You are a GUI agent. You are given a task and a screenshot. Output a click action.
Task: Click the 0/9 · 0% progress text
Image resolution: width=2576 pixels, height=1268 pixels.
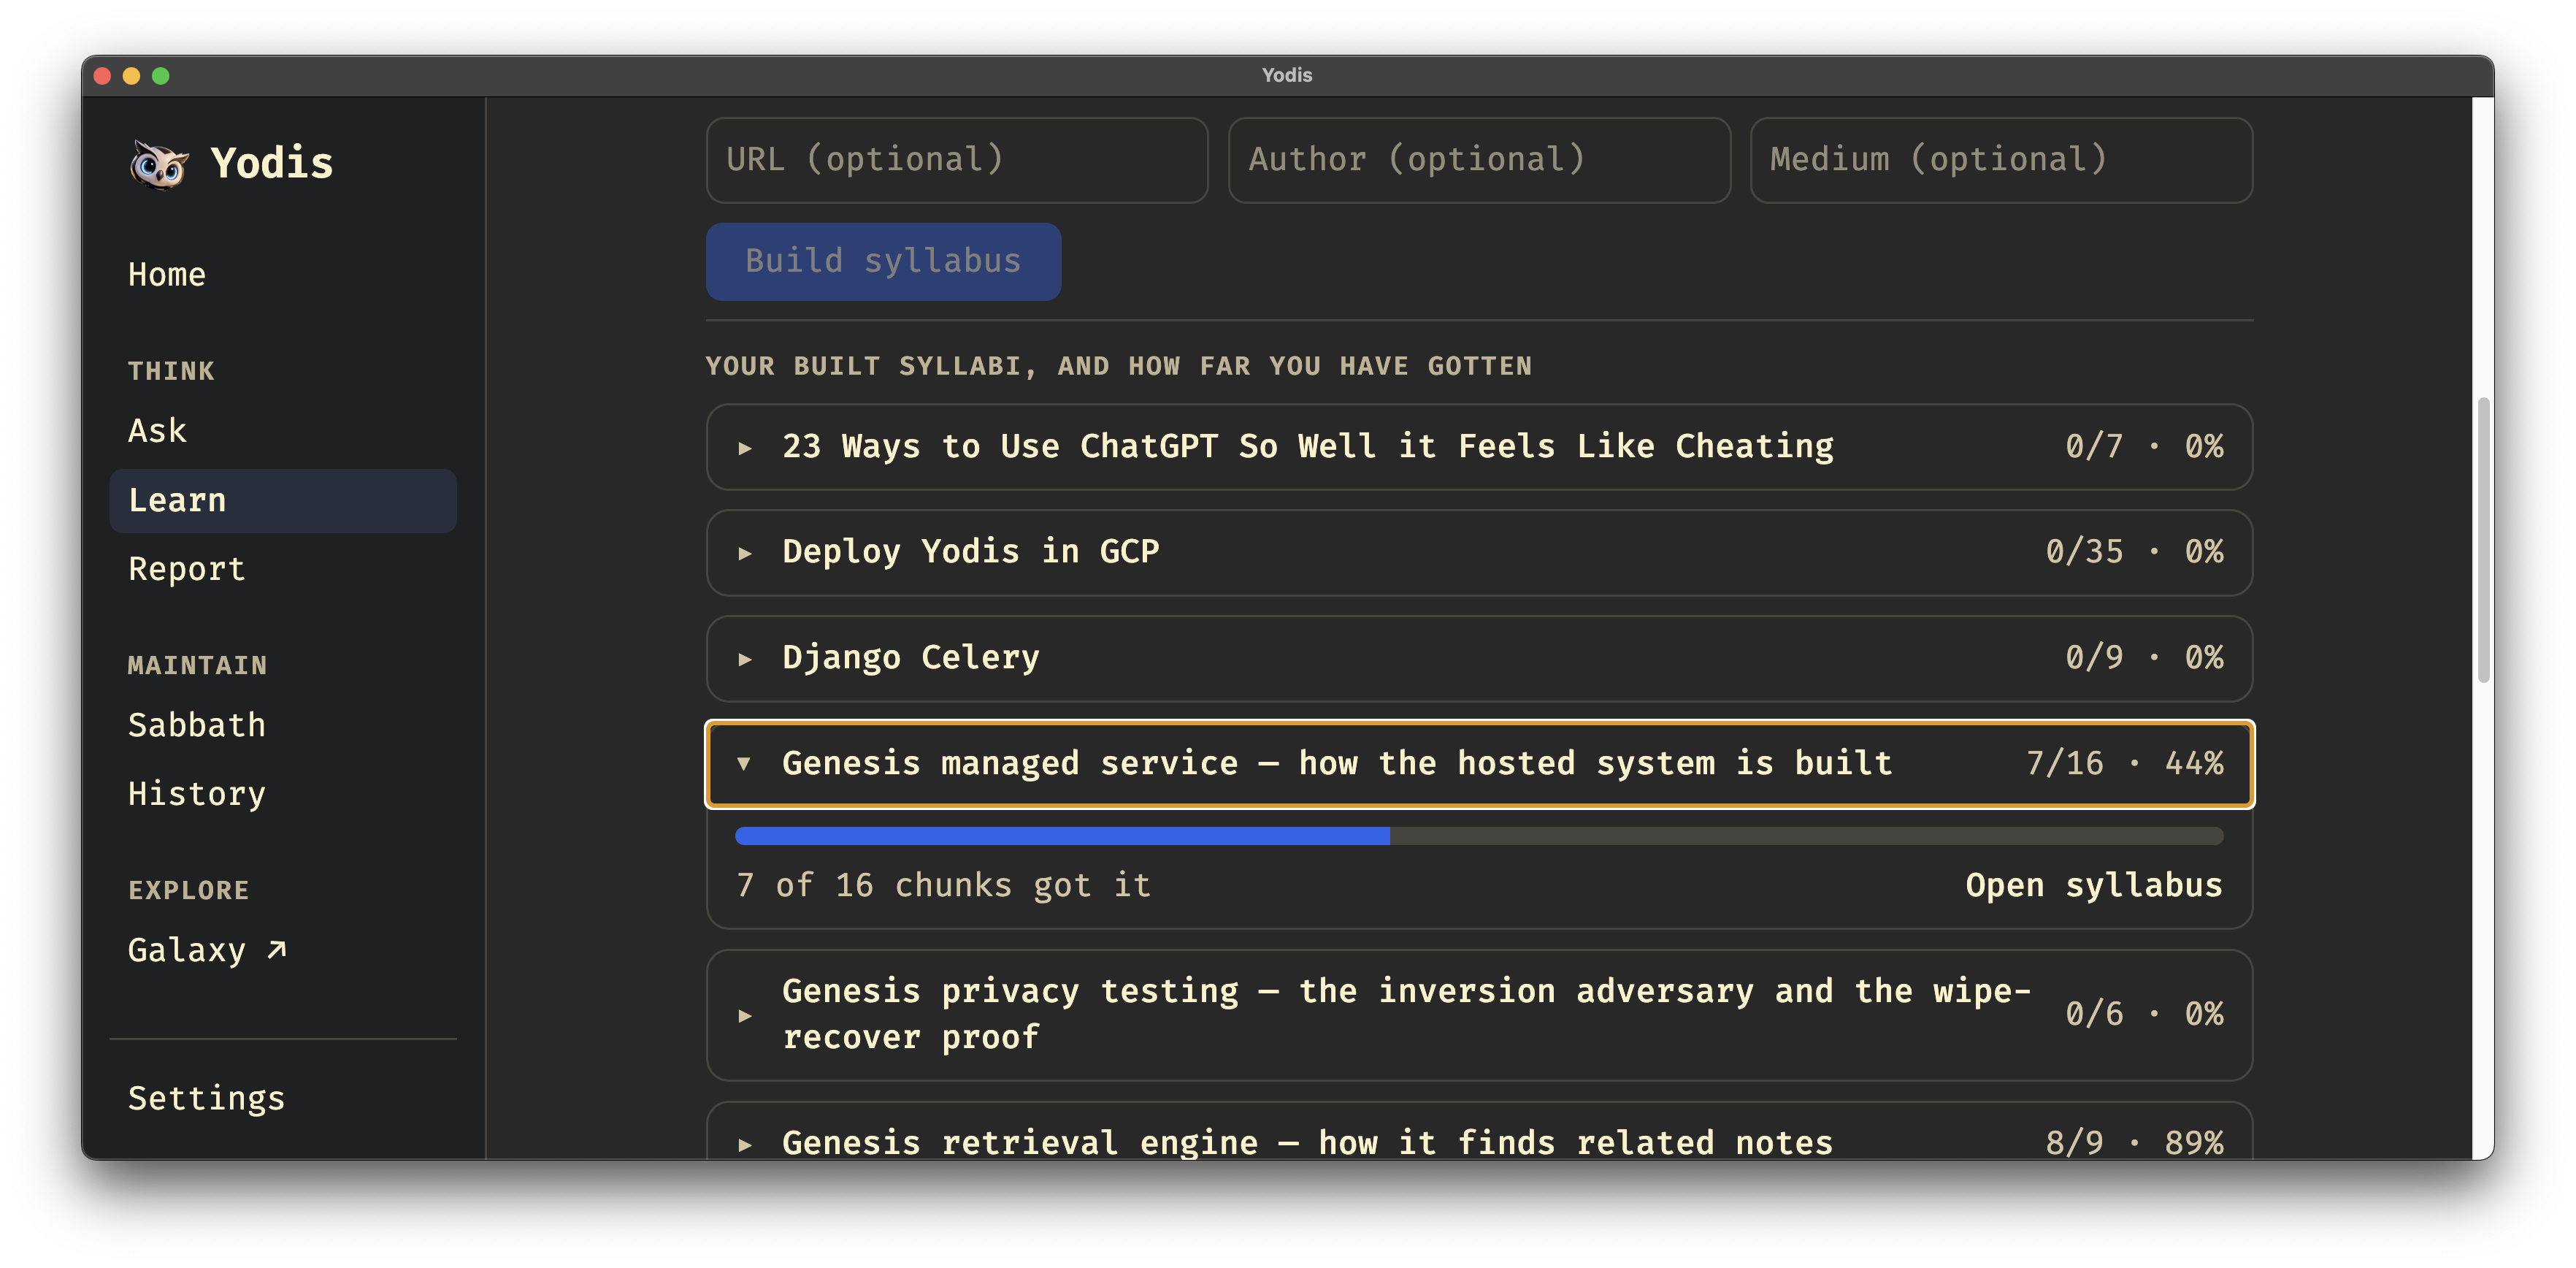pos(2144,657)
